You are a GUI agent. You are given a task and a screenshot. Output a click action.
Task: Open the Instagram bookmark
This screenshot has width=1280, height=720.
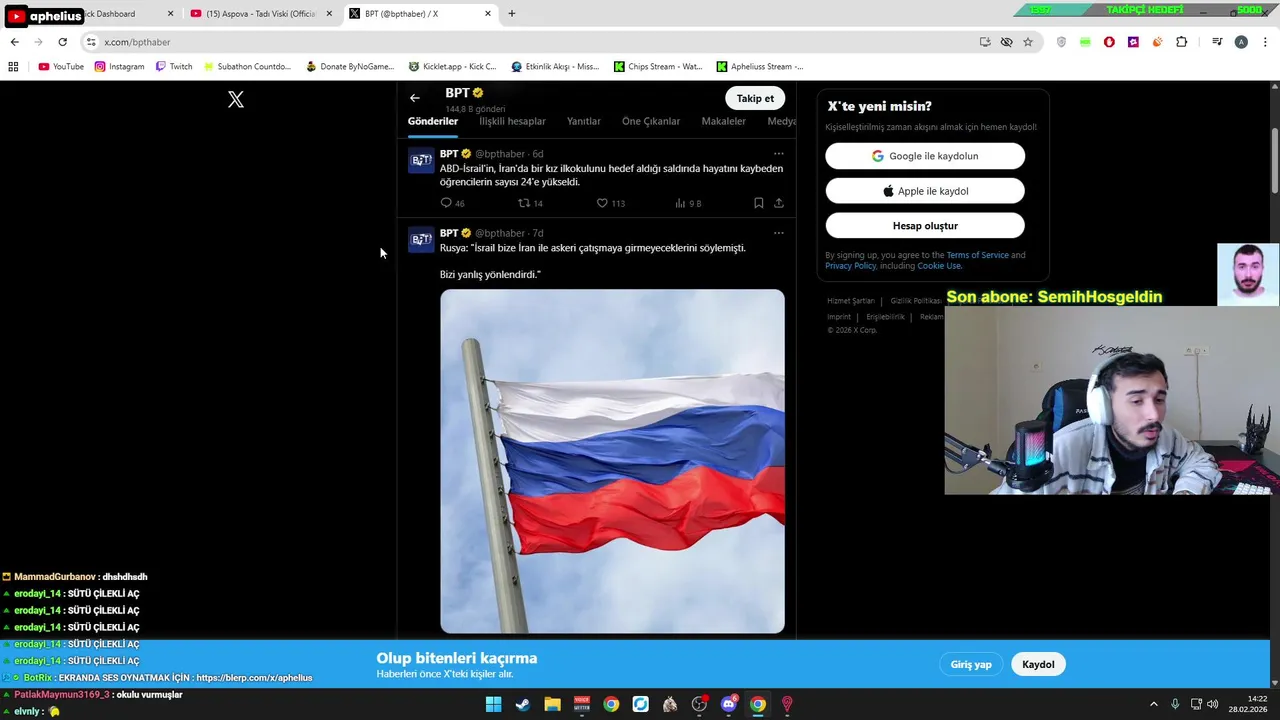[x=119, y=67]
